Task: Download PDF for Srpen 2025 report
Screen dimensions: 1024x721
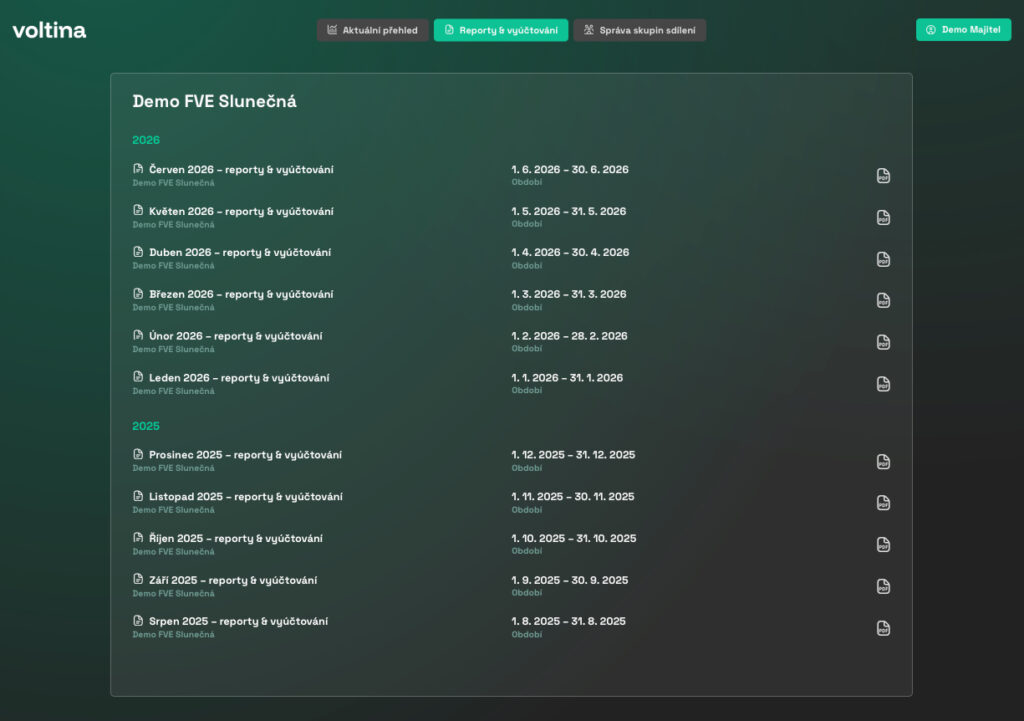Action: pos(883,628)
